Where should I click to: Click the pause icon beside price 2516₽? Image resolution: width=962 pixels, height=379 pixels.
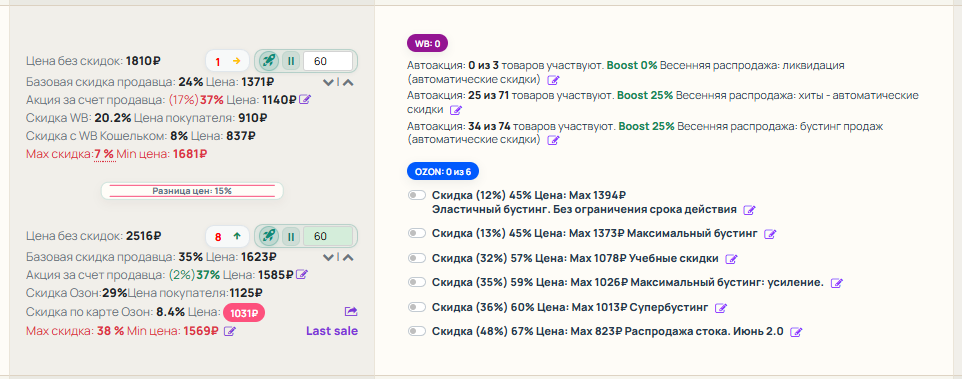click(291, 235)
